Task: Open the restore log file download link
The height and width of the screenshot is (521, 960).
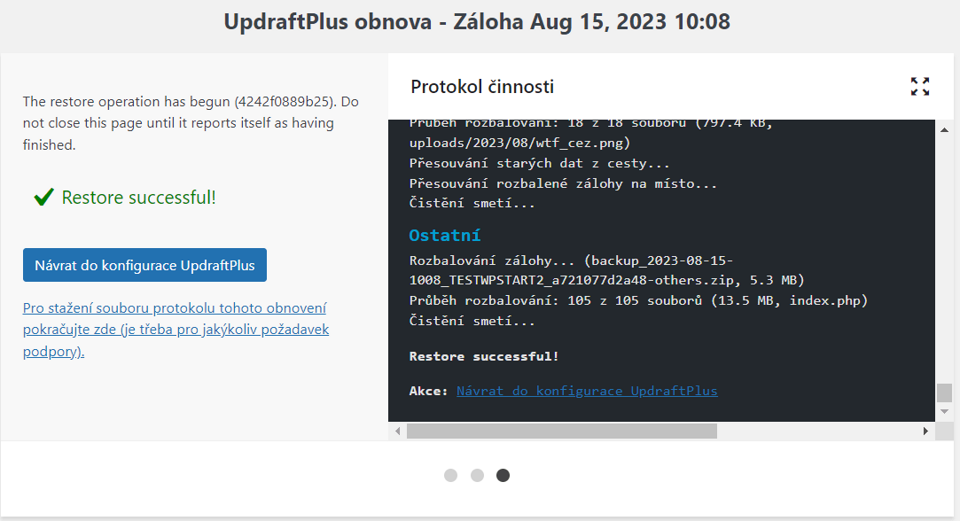Action: (x=176, y=329)
